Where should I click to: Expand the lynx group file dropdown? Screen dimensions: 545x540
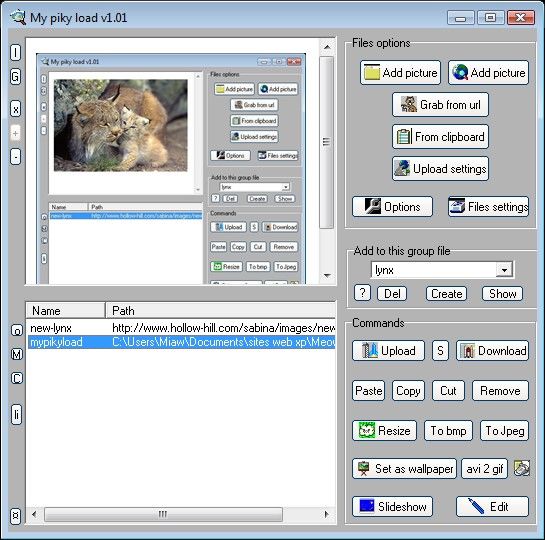pyautogui.click(x=504, y=270)
